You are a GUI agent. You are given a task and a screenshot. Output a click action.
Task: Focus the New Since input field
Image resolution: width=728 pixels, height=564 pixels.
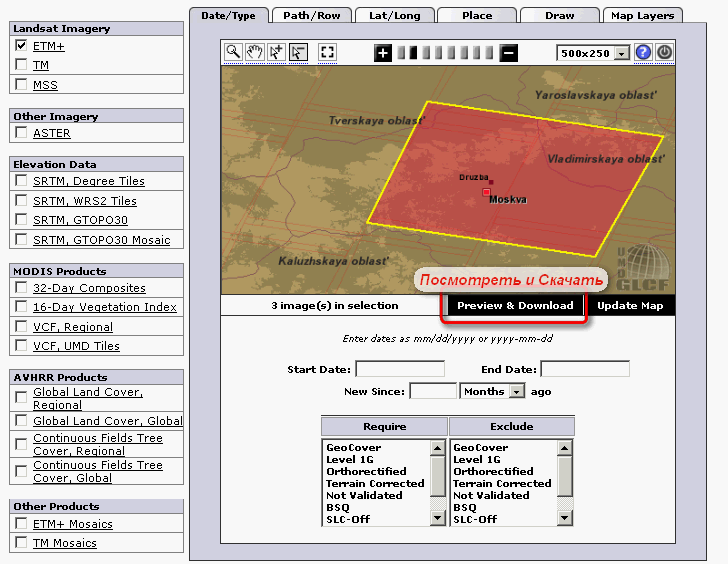coord(433,391)
